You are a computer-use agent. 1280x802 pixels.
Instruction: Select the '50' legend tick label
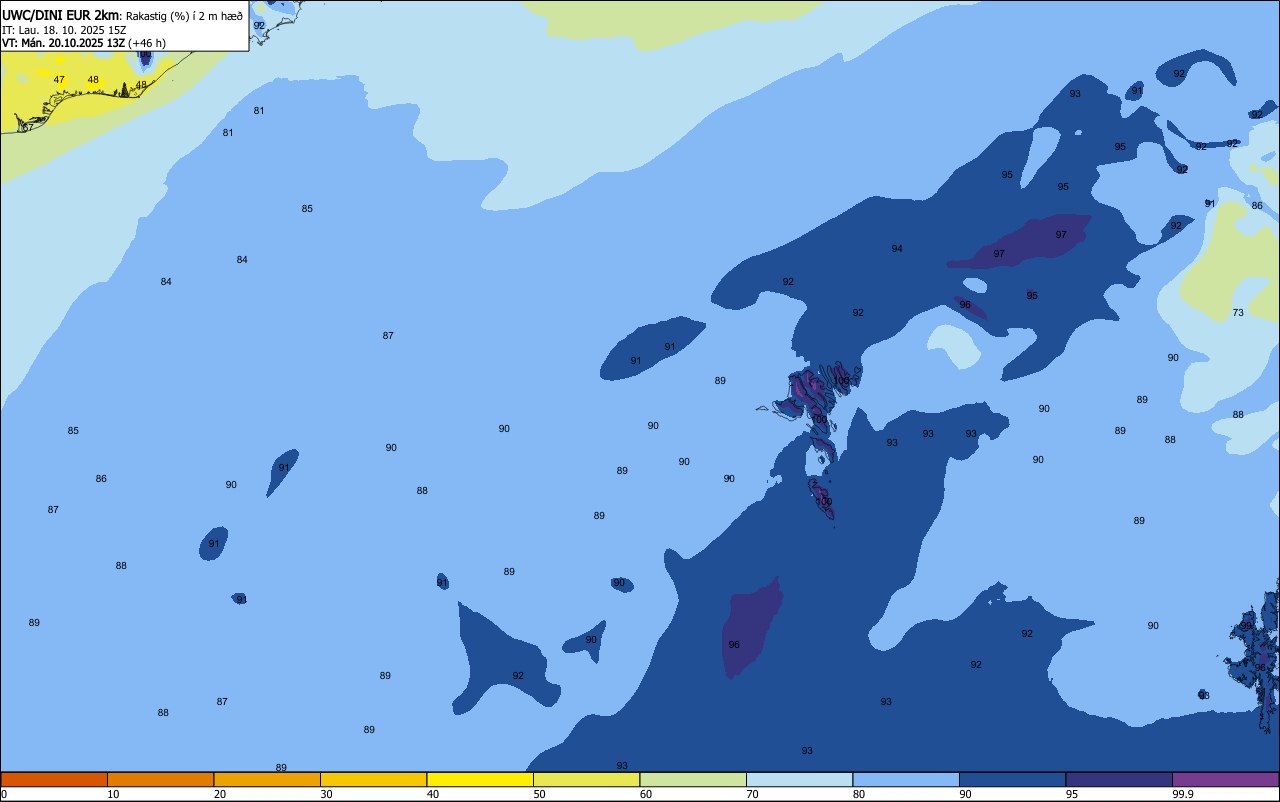click(x=539, y=794)
